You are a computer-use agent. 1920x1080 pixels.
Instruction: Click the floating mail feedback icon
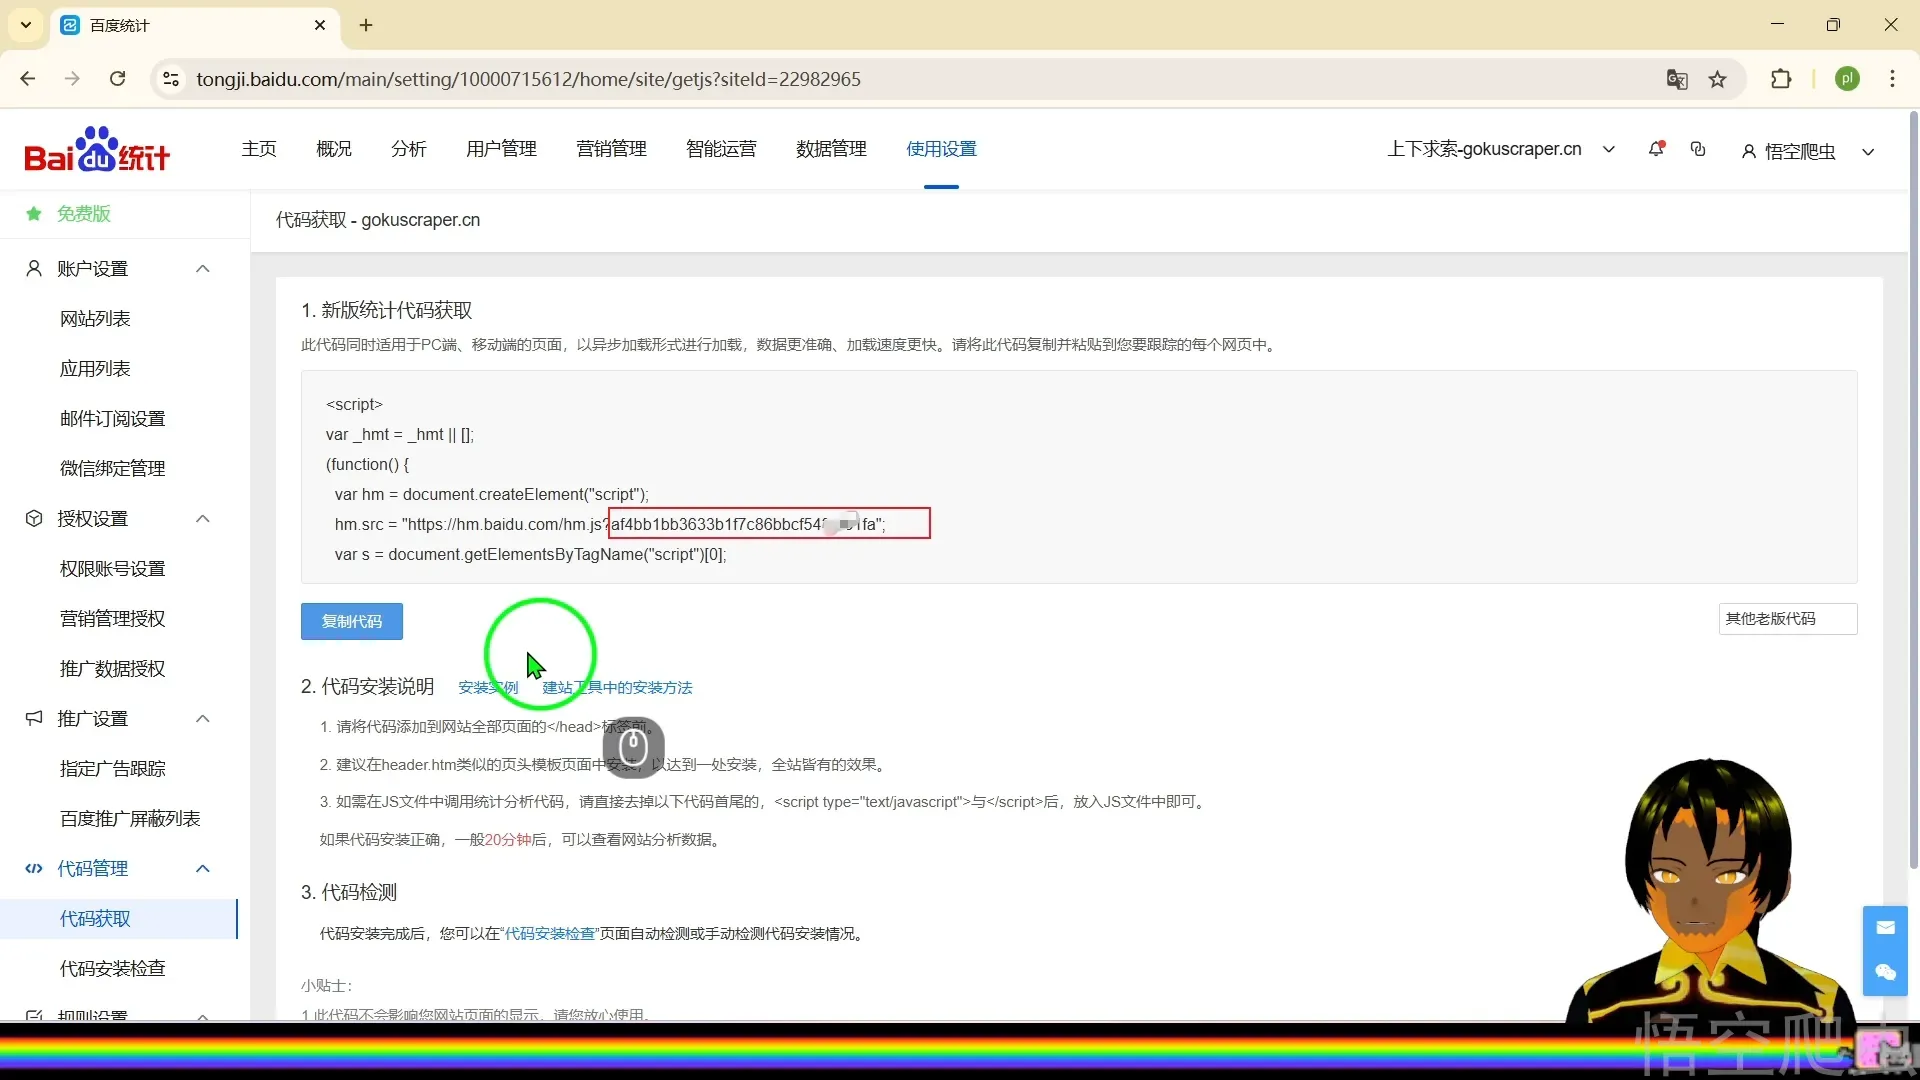tap(1885, 928)
